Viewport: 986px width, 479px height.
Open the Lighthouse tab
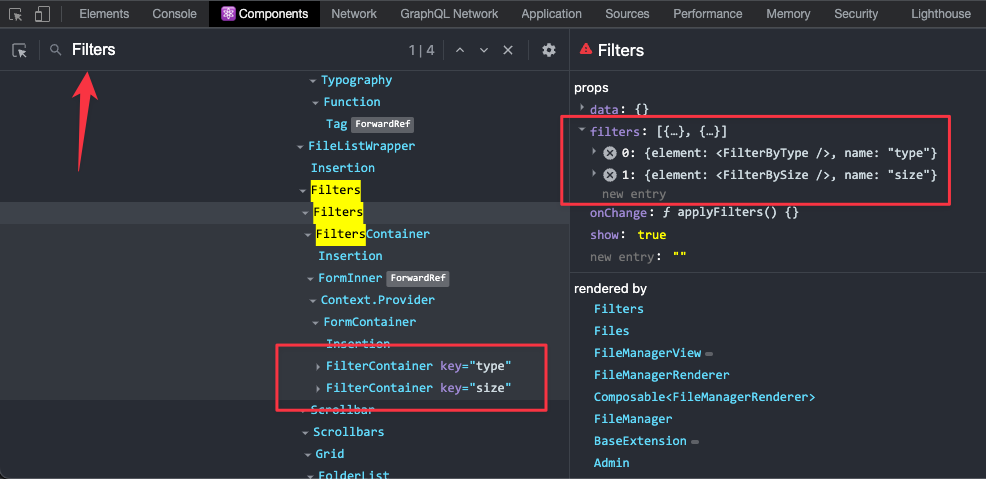click(940, 14)
